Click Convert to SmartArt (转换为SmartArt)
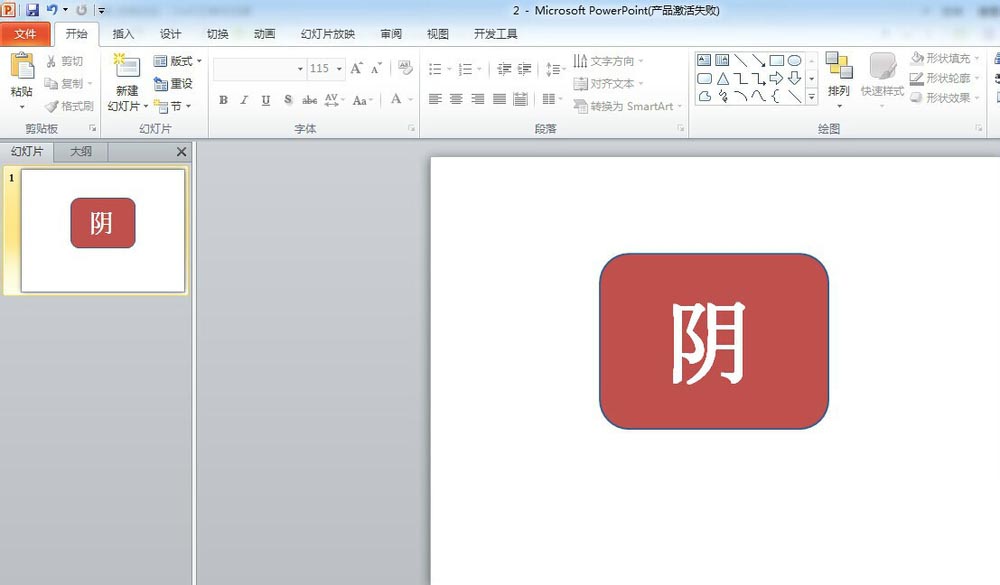Viewport: 1000px width, 585px height. point(627,106)
